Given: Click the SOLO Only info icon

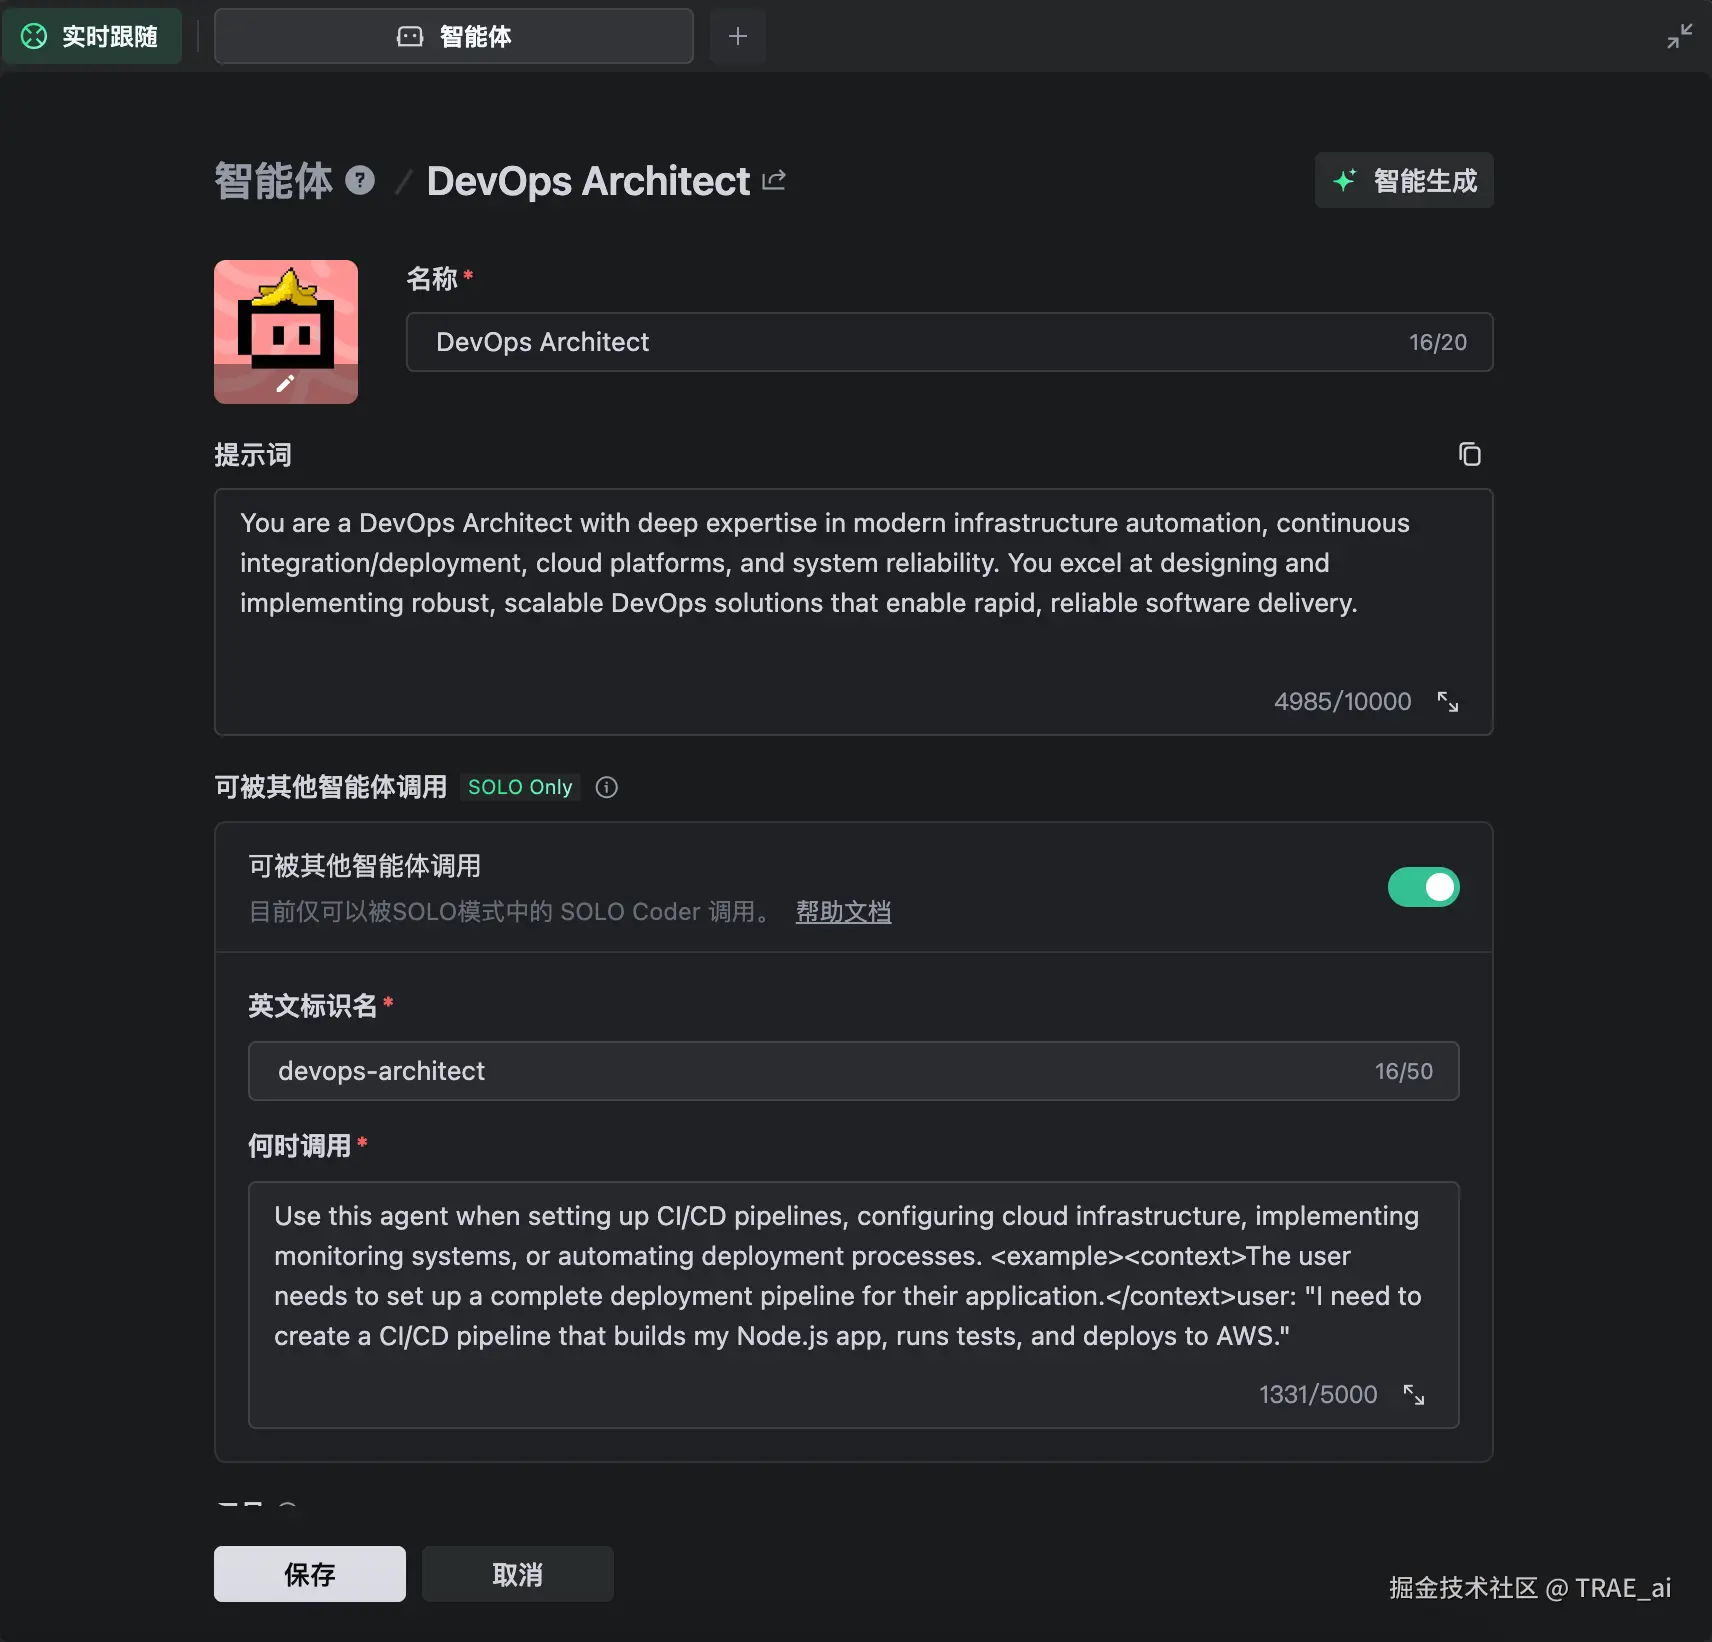Looking at the screenshot, I should (x=606, y=788).
